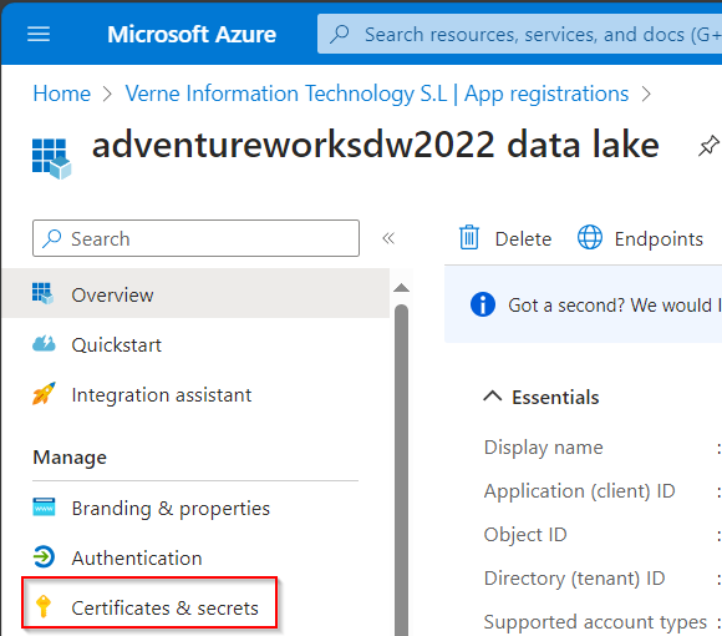
Task: Click the Essentials heading
Action: coord(555,398)
